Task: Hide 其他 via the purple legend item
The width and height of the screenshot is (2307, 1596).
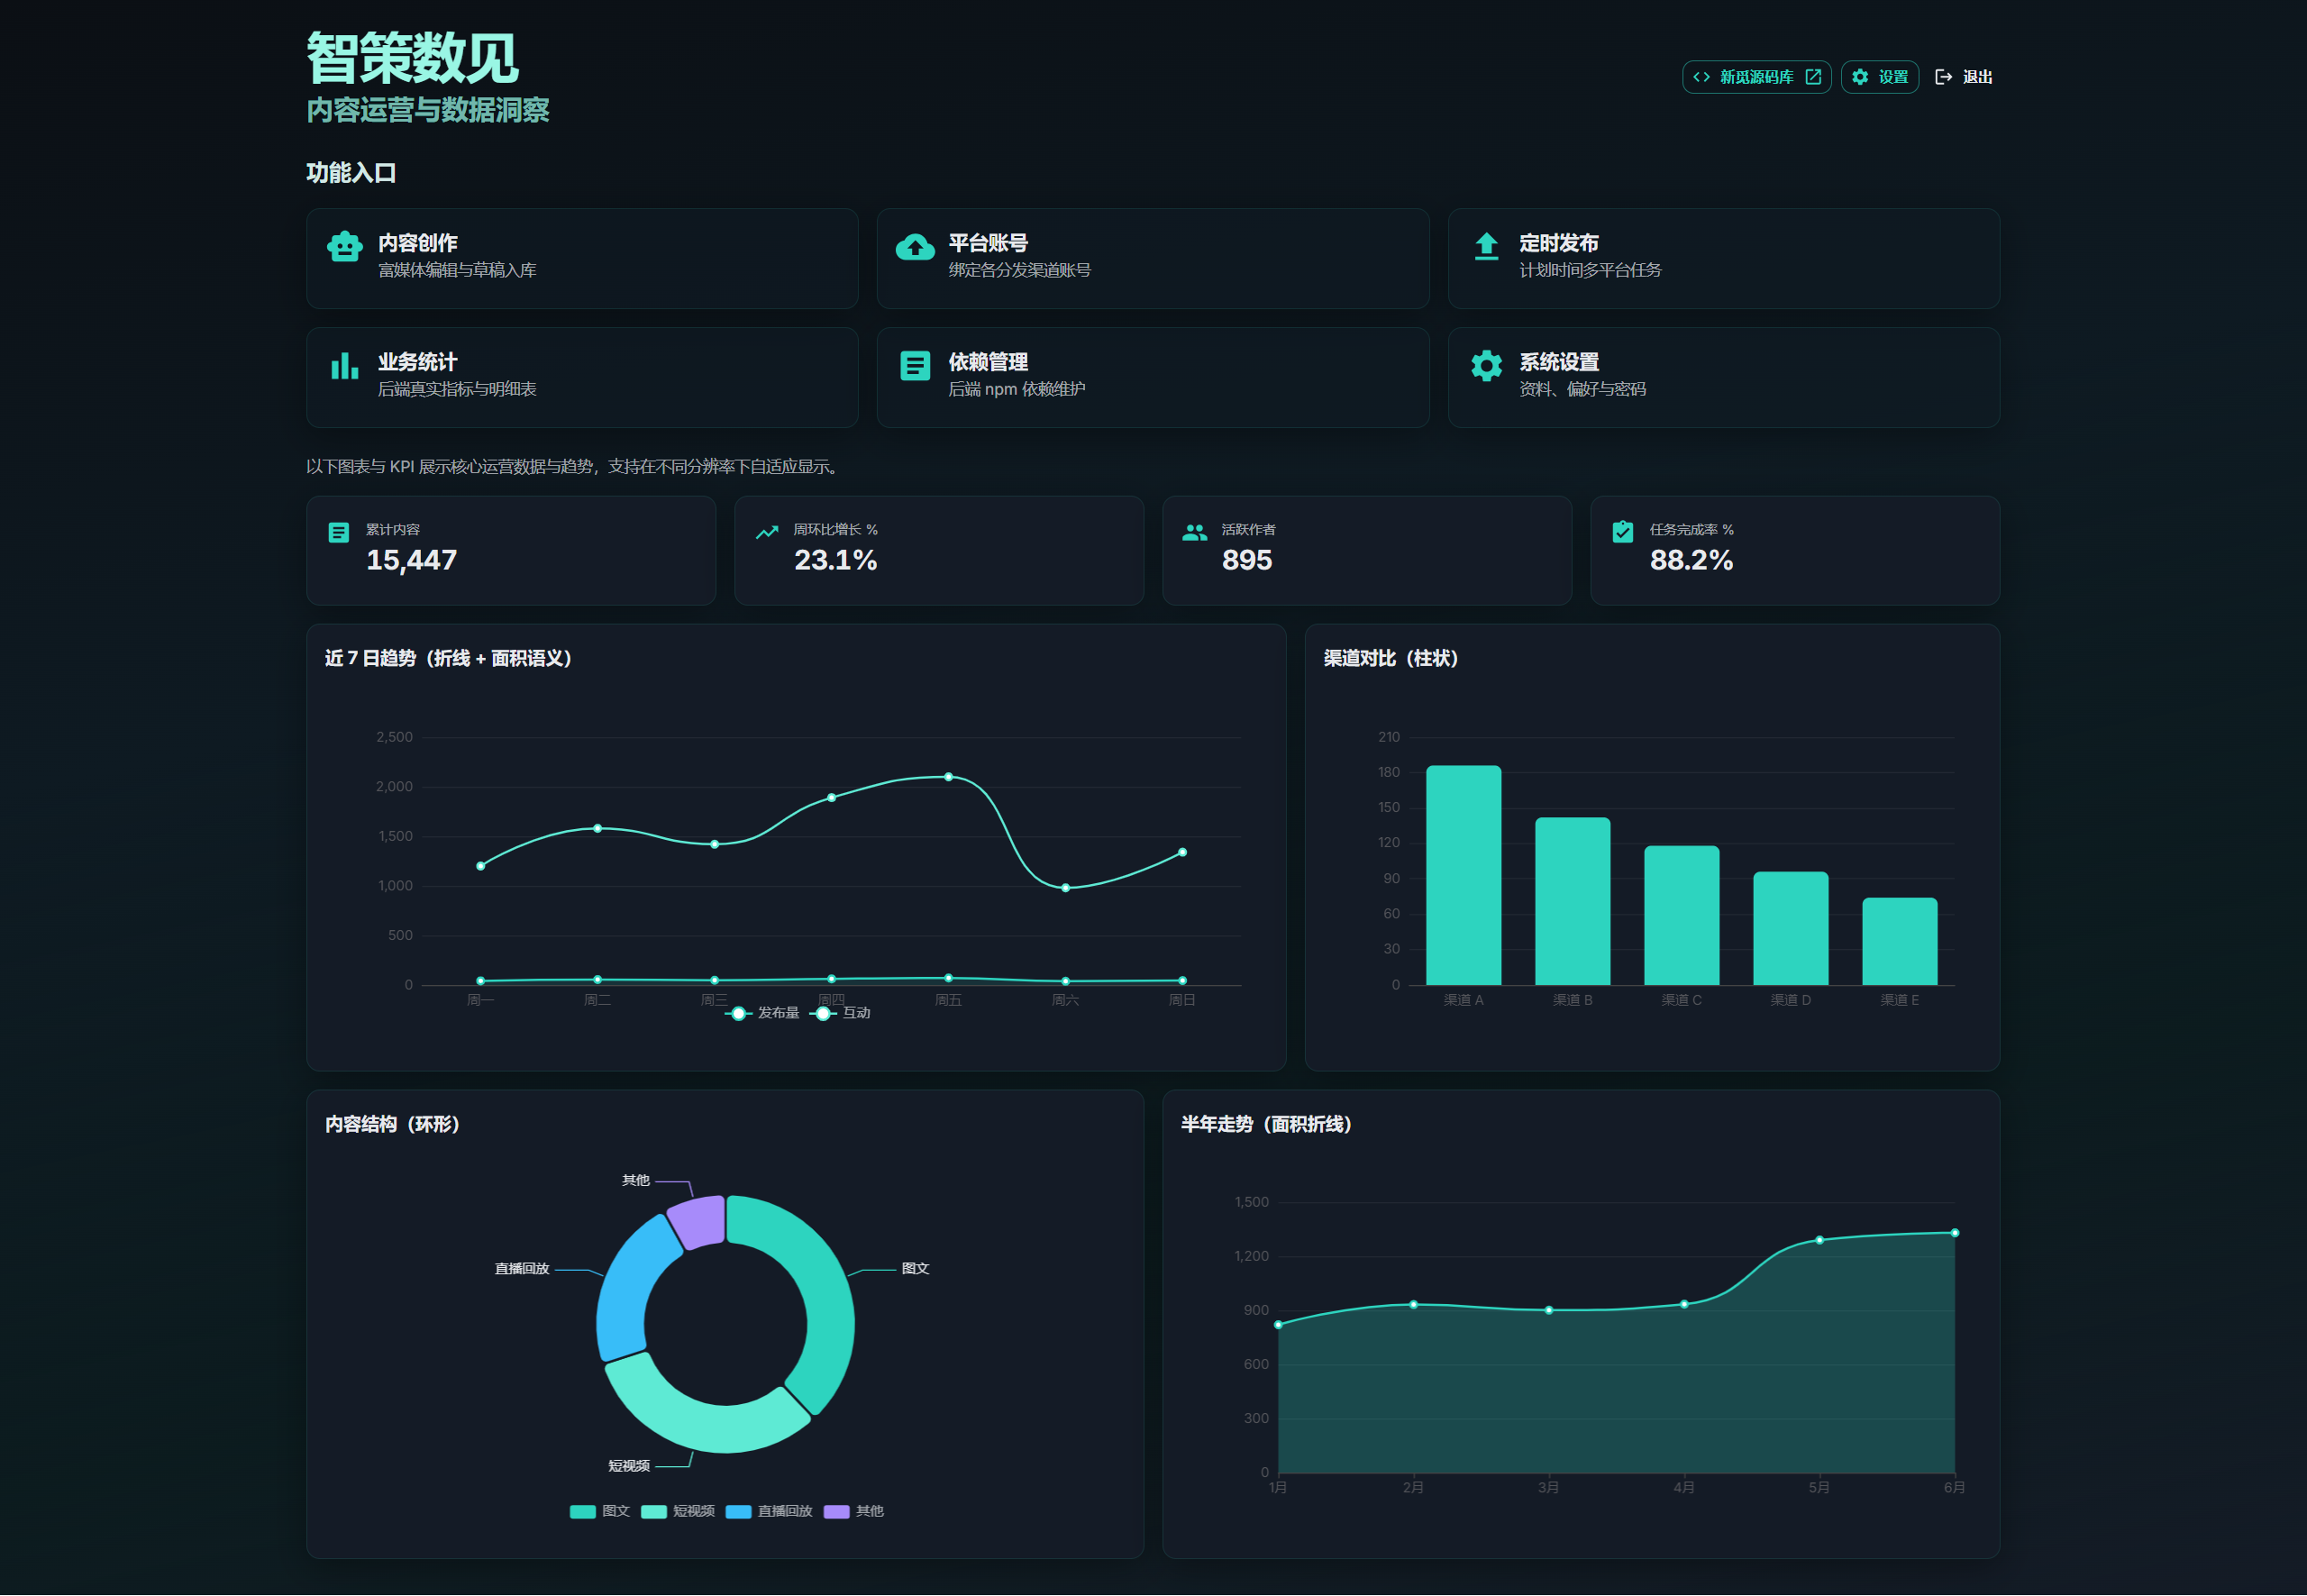Action: coord(856,1511)
